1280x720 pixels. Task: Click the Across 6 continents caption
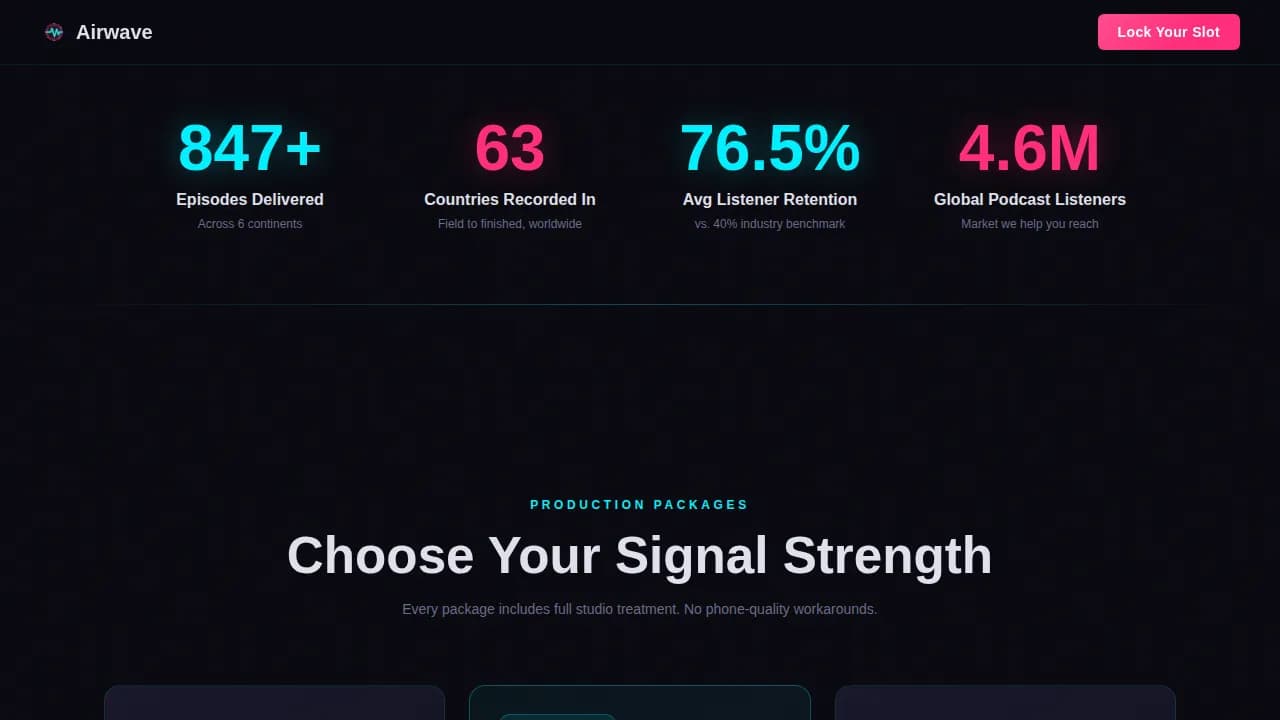click(250, 224)
